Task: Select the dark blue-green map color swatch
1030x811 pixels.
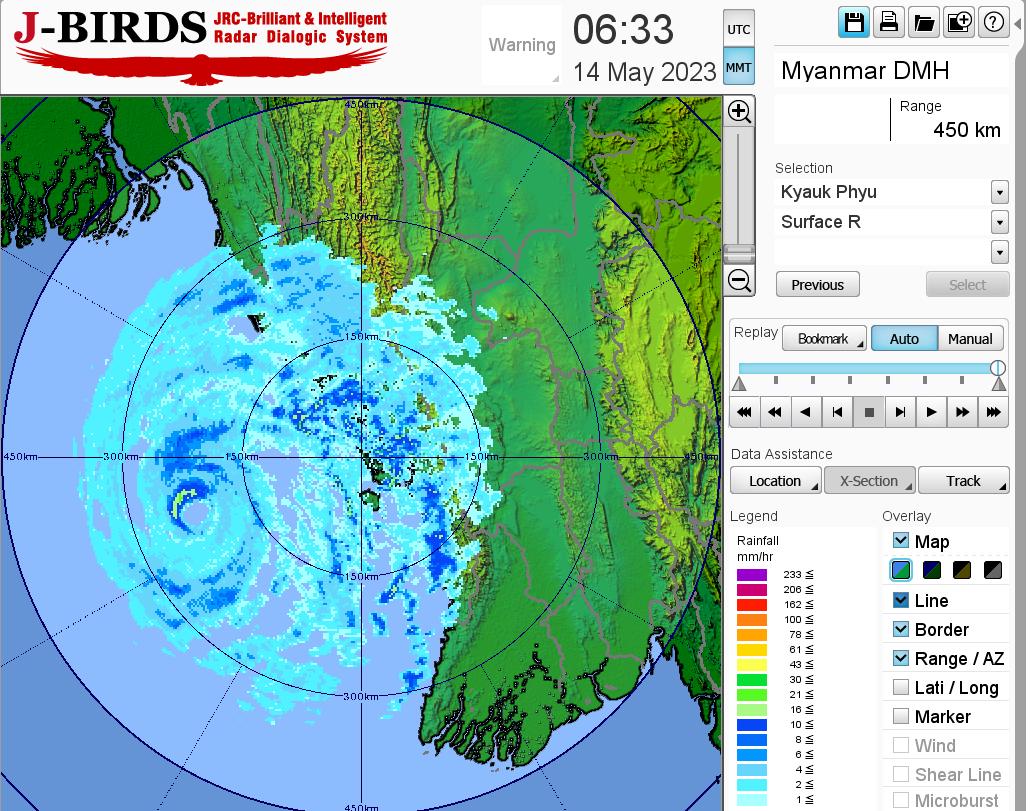Action: [932, 571]
